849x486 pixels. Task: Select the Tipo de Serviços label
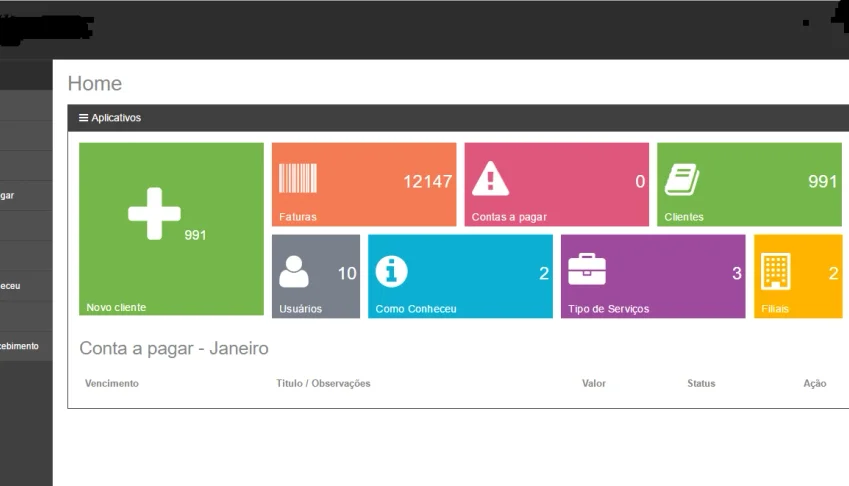tap(609, 309)
